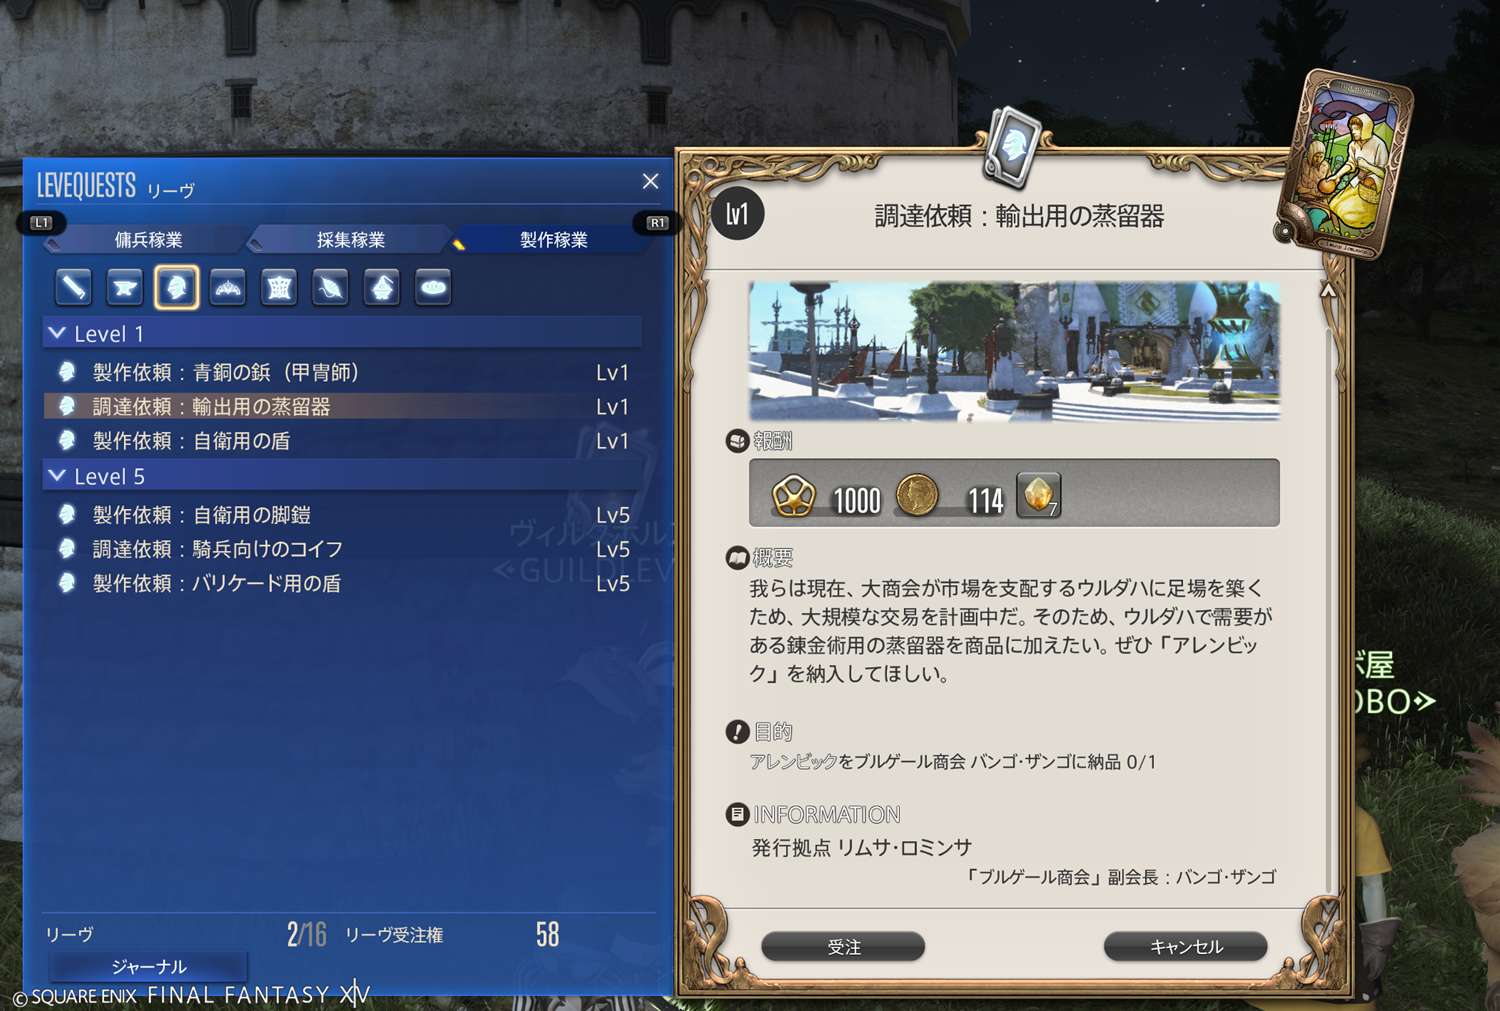Select the Leatherworker hide class icon
1500x1011 pixels.
pos(279,288)
